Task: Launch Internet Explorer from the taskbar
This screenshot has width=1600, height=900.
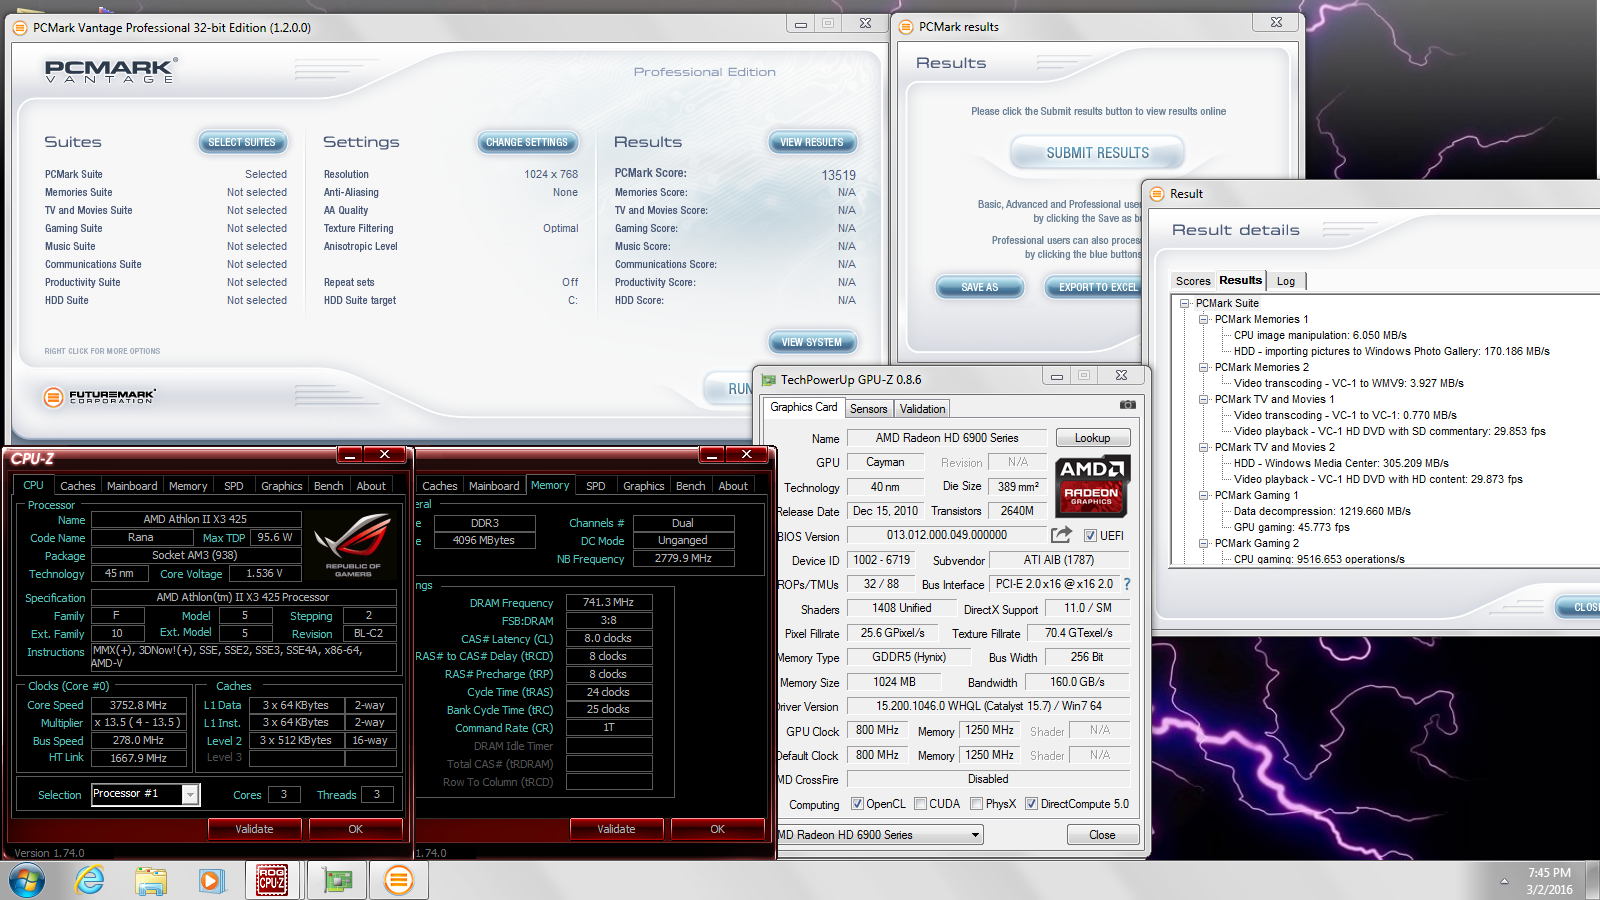Action: (x=90, y=881)
